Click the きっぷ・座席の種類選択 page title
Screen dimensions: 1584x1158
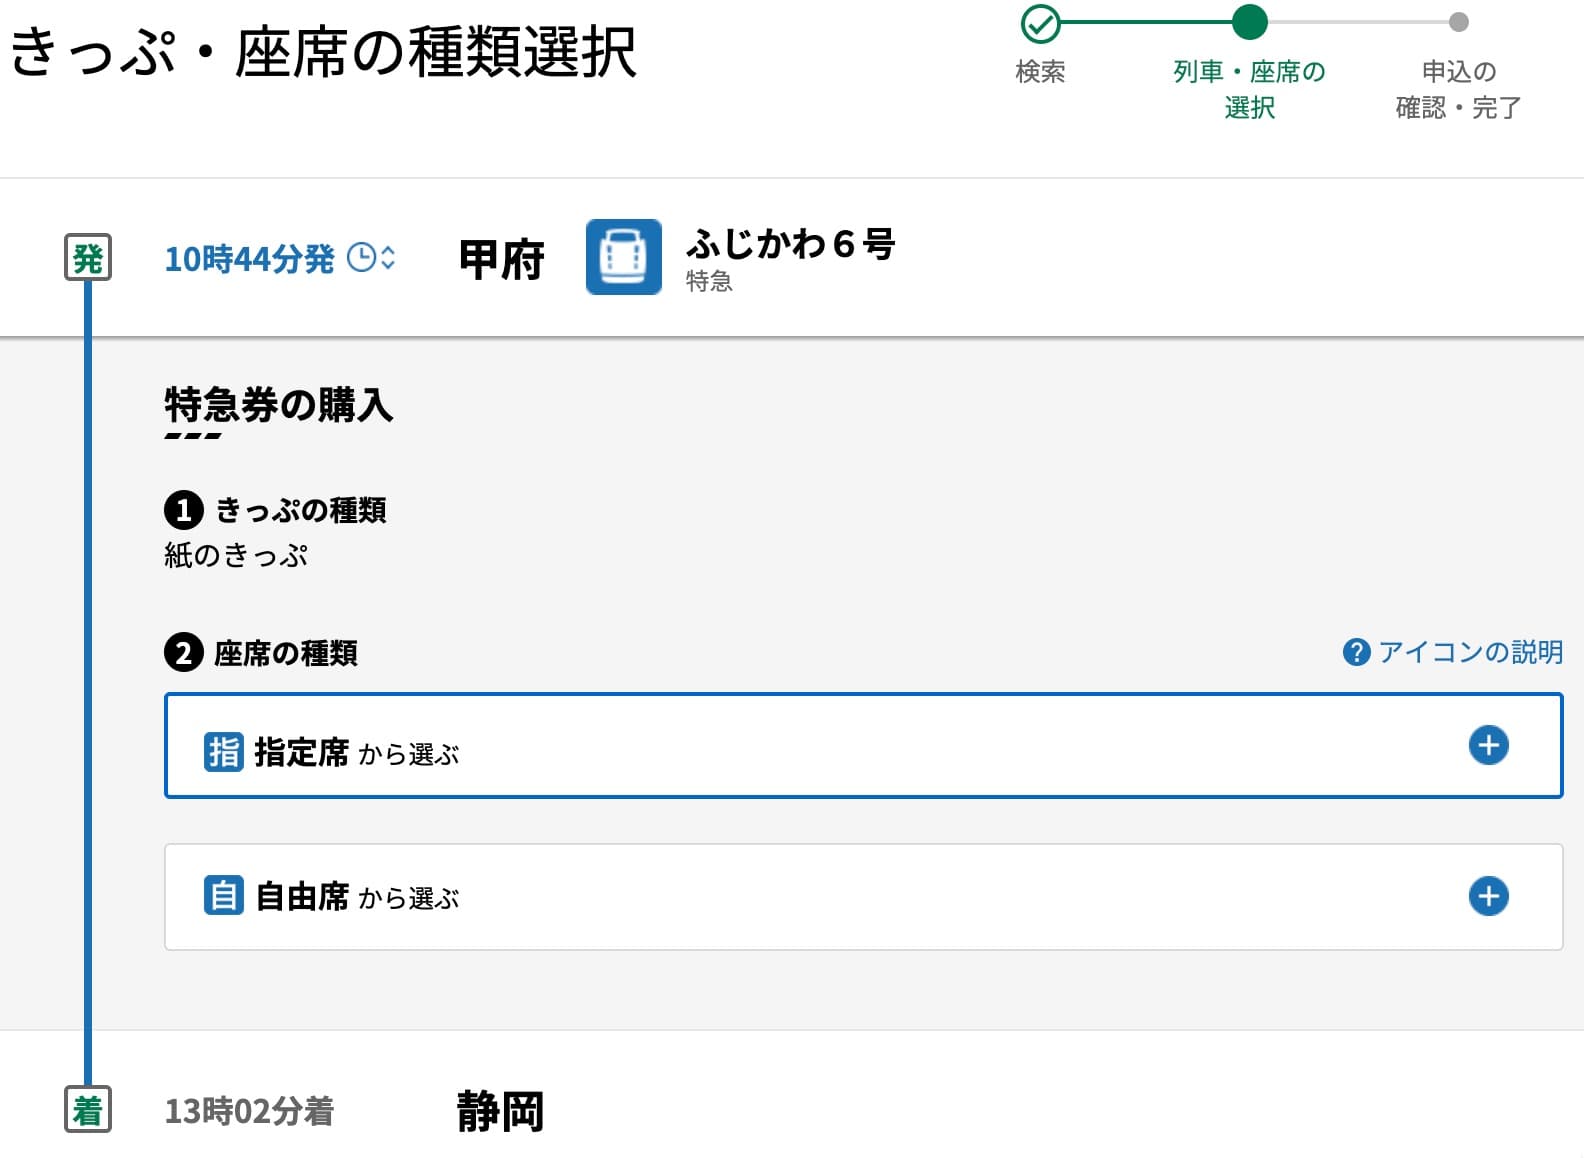coord(323,51)
